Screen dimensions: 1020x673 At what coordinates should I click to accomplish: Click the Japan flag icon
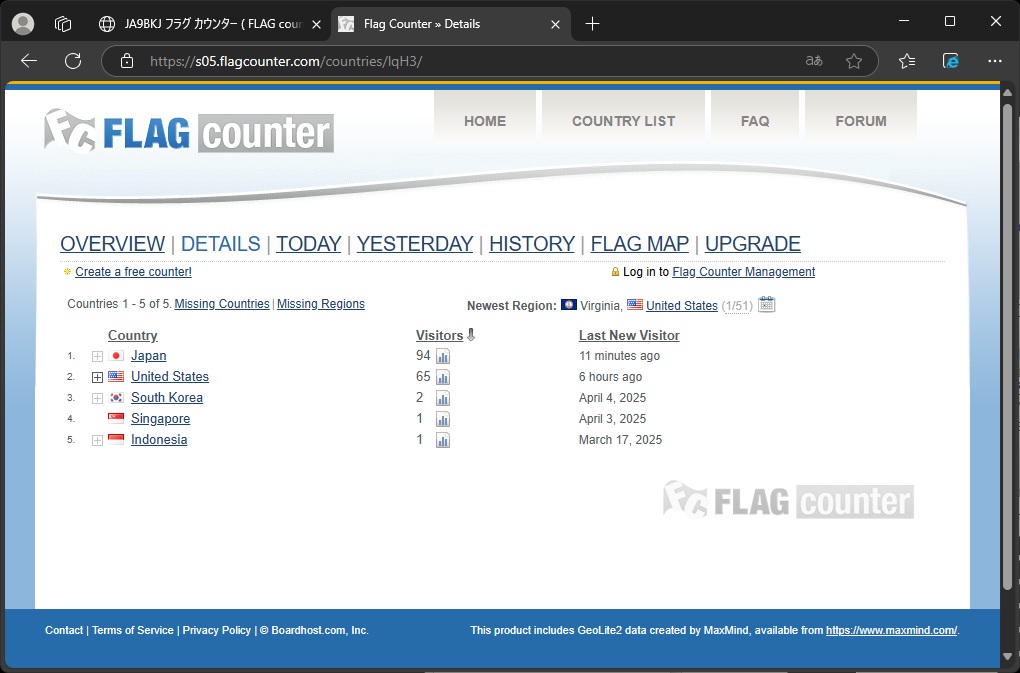(116, 356)
